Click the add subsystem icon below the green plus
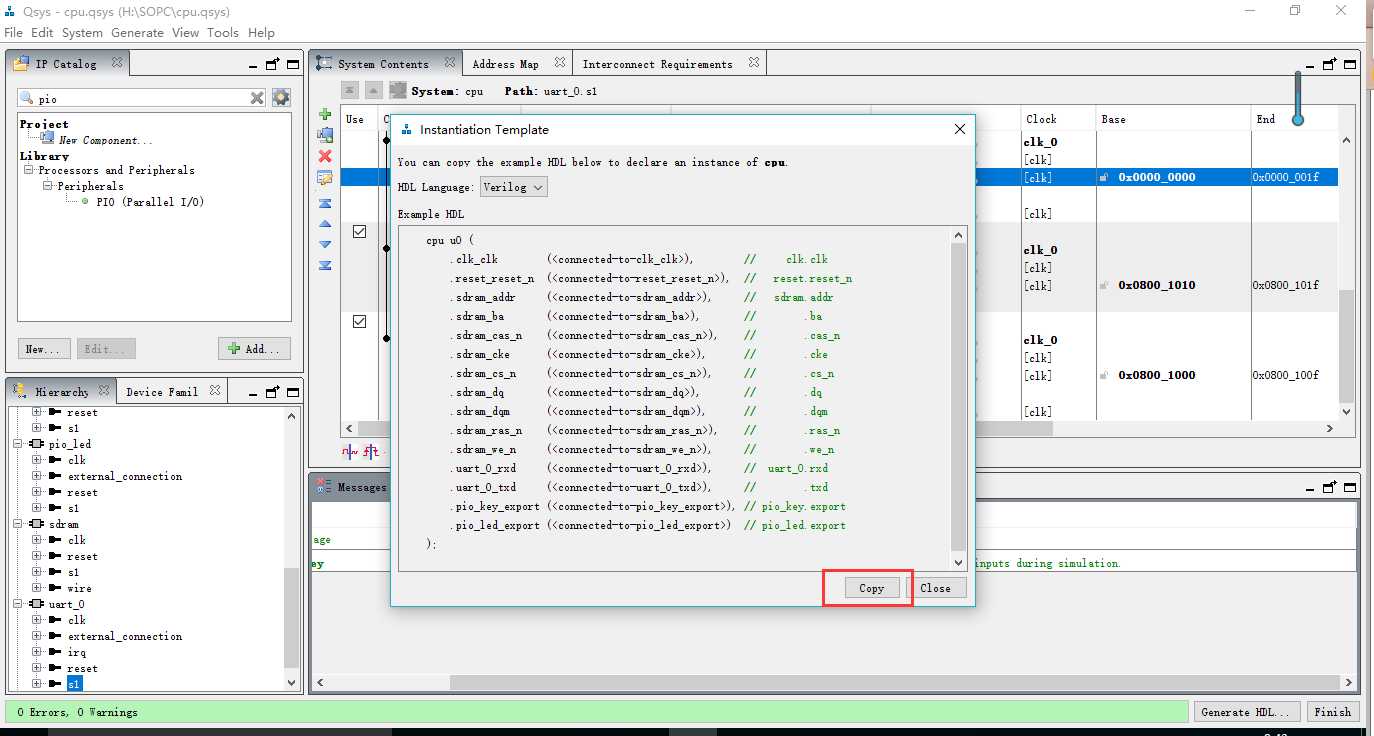Image resolution: width=1374 pixels, height=736 pixels. coord(325,135)
